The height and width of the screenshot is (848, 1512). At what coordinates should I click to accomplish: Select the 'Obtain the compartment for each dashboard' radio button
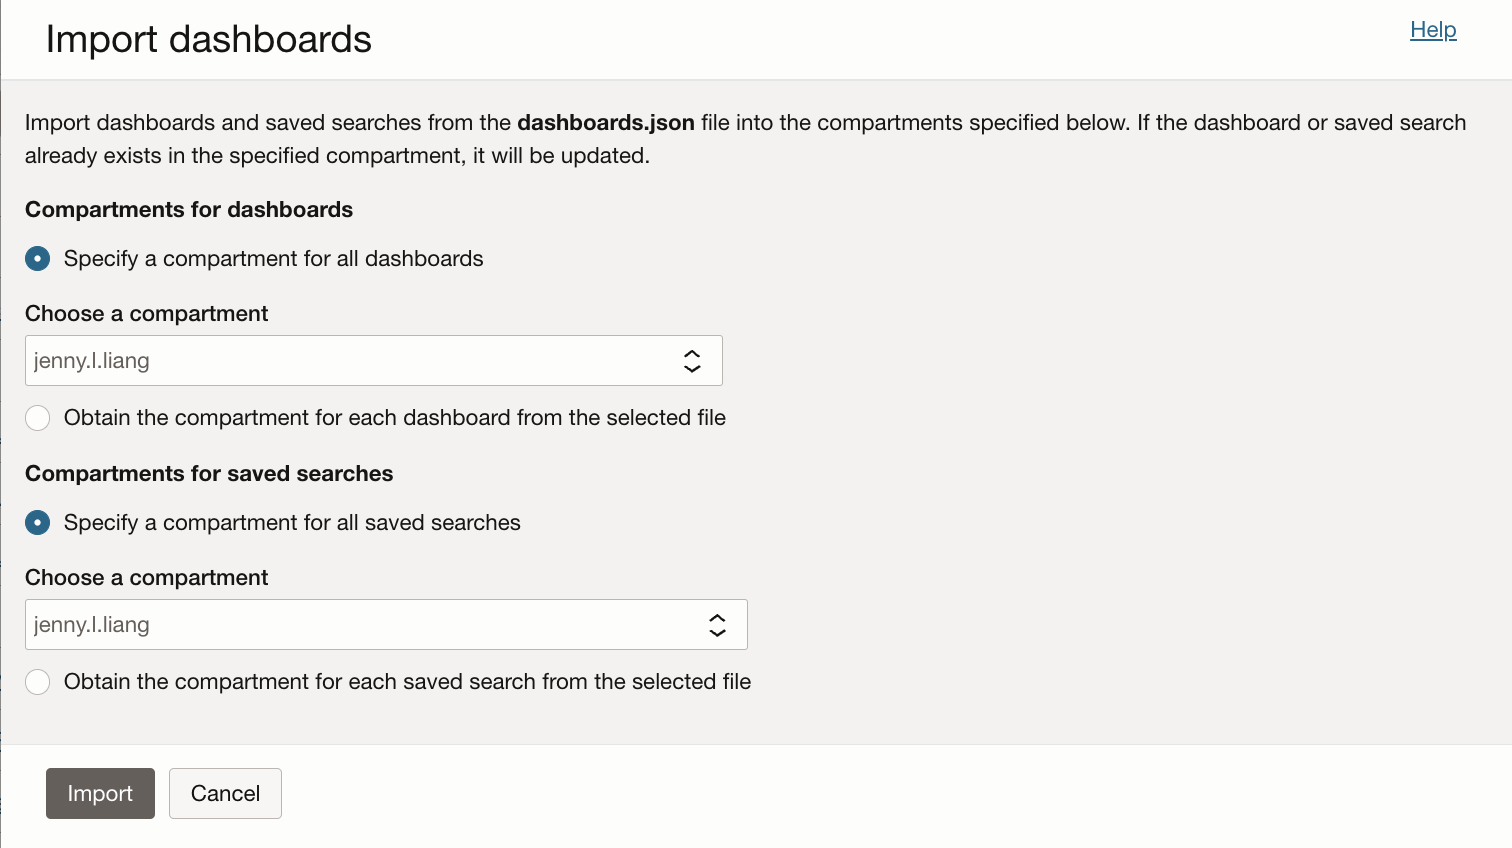pyautogui.click(x=38, y=418)
